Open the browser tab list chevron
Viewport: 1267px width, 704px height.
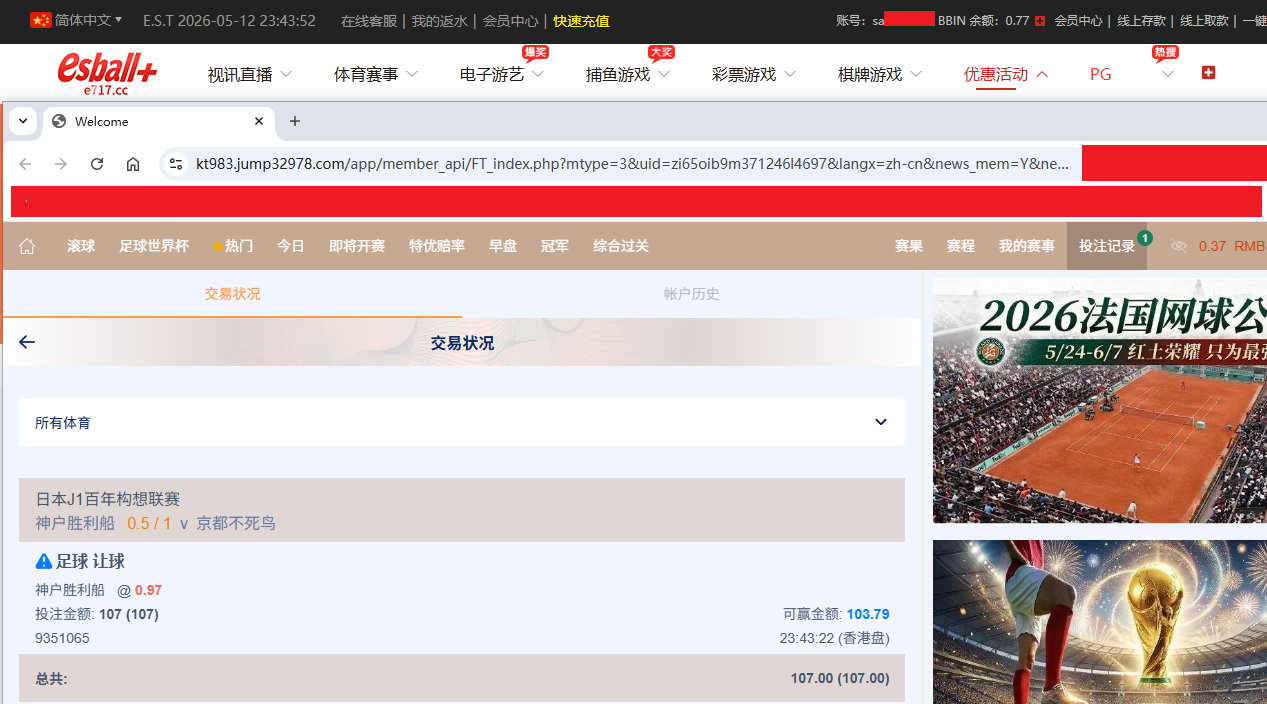pyautogui.click(x=23, y=121)
